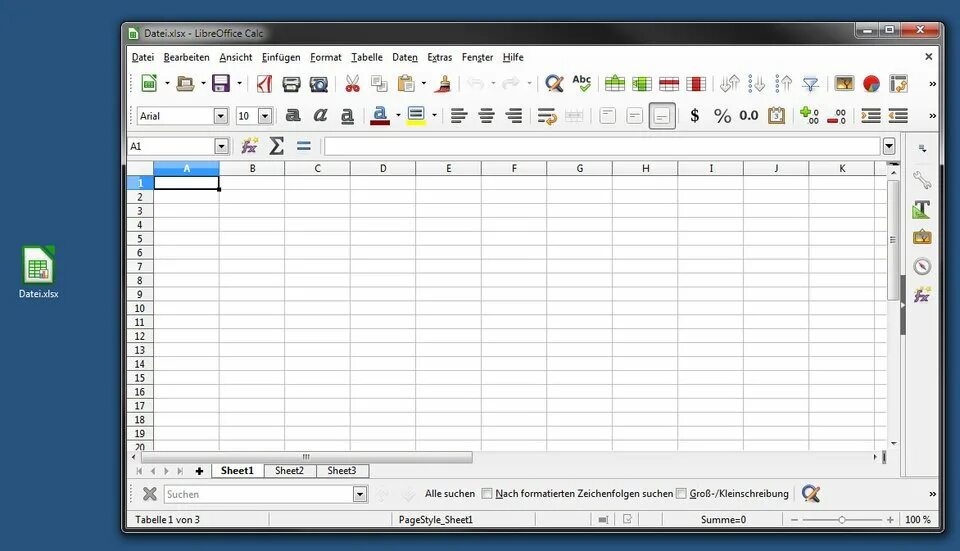Expand the Arial font name dropdown

pos(220,116)
